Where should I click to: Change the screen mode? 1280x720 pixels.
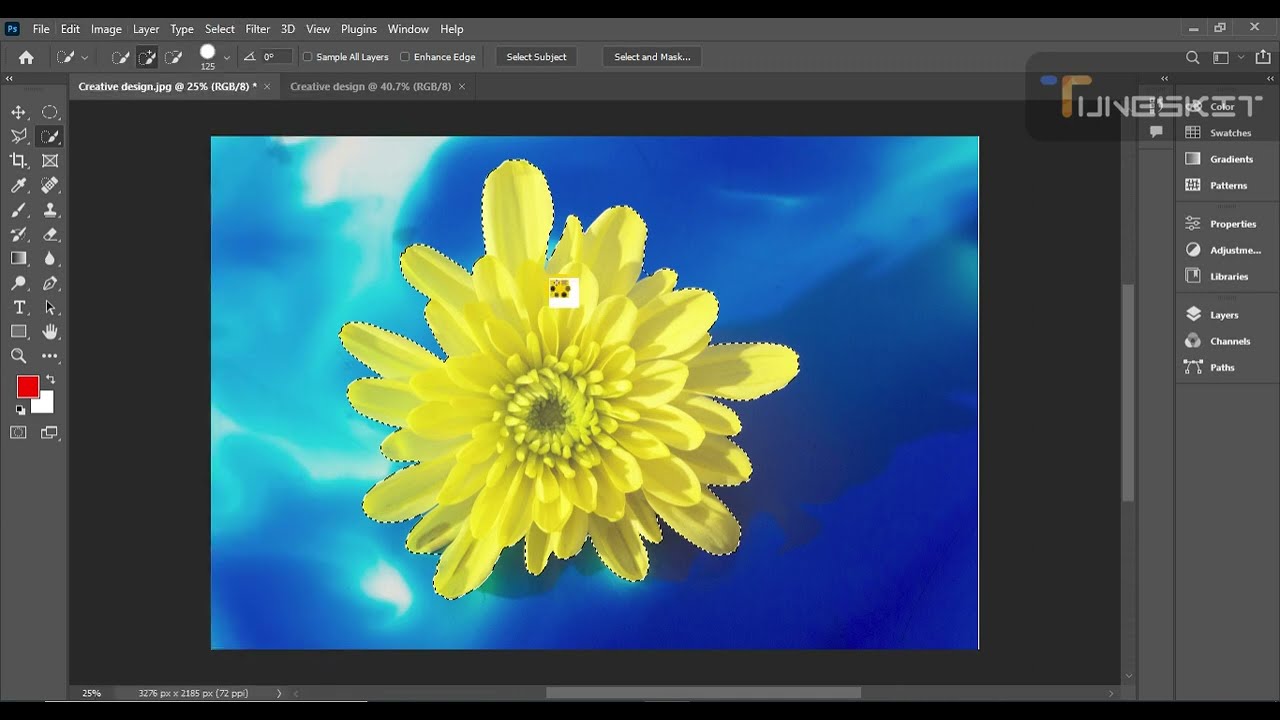(50, 432)
